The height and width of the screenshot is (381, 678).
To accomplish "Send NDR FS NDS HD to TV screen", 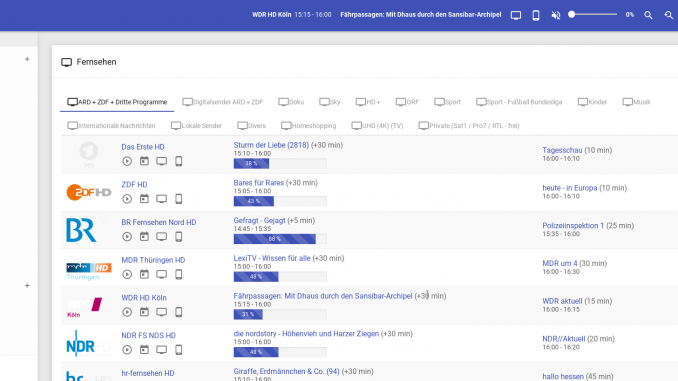I will (161, 349).
